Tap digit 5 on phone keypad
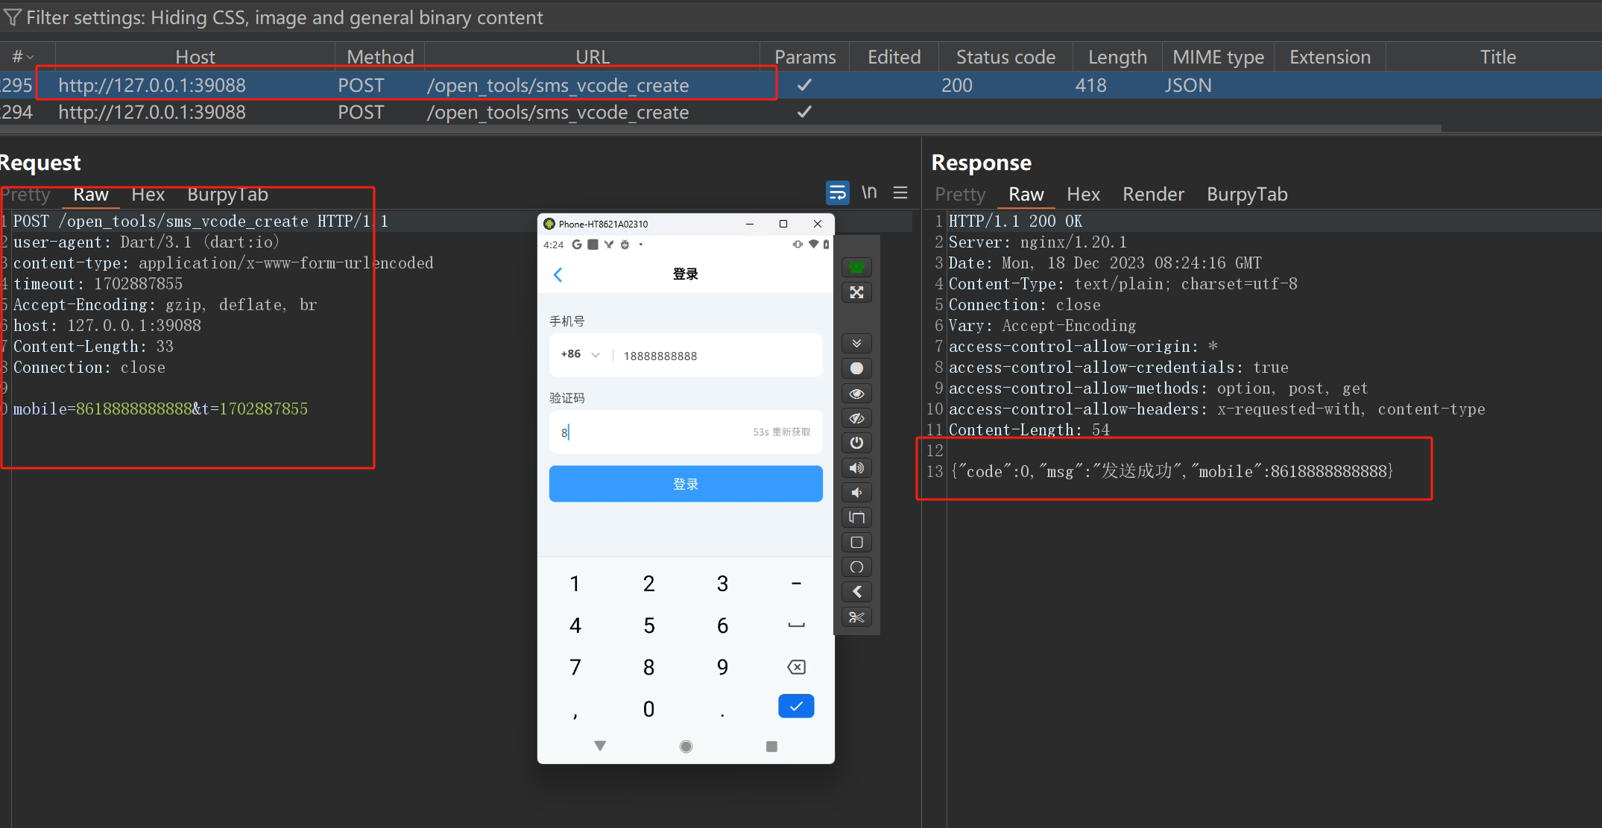The width and height of the screenshot is (1602, 828). coord(649,626)
